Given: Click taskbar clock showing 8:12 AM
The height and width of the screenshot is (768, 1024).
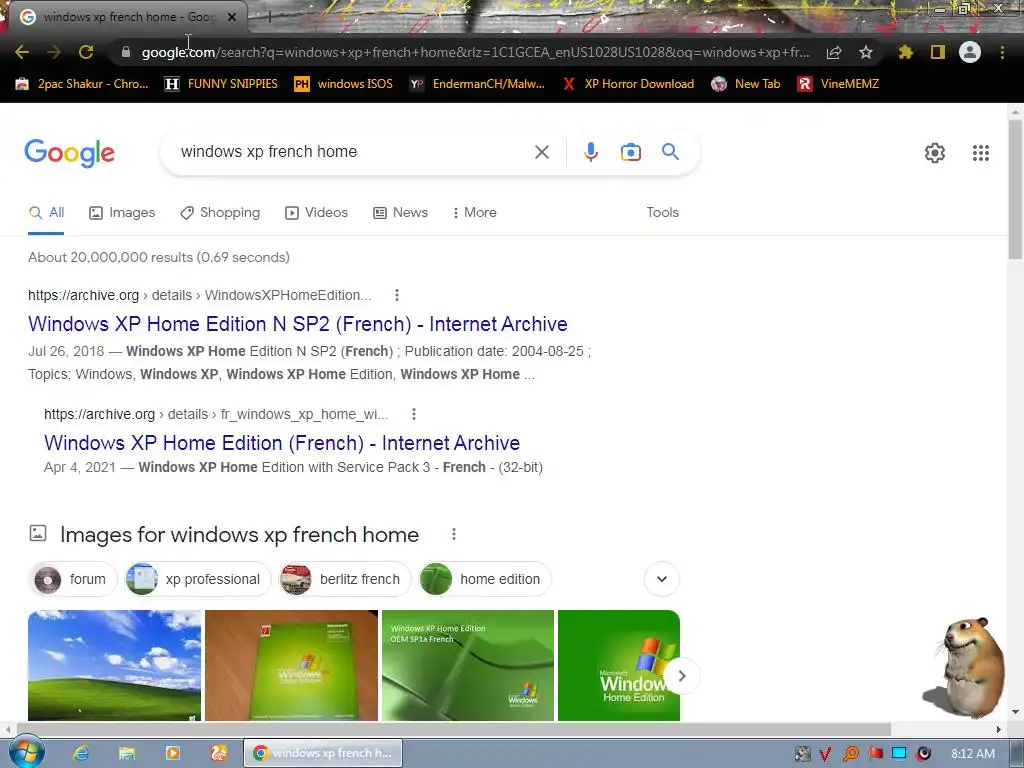Looking at the screenshot, I should tap(973, 754).
